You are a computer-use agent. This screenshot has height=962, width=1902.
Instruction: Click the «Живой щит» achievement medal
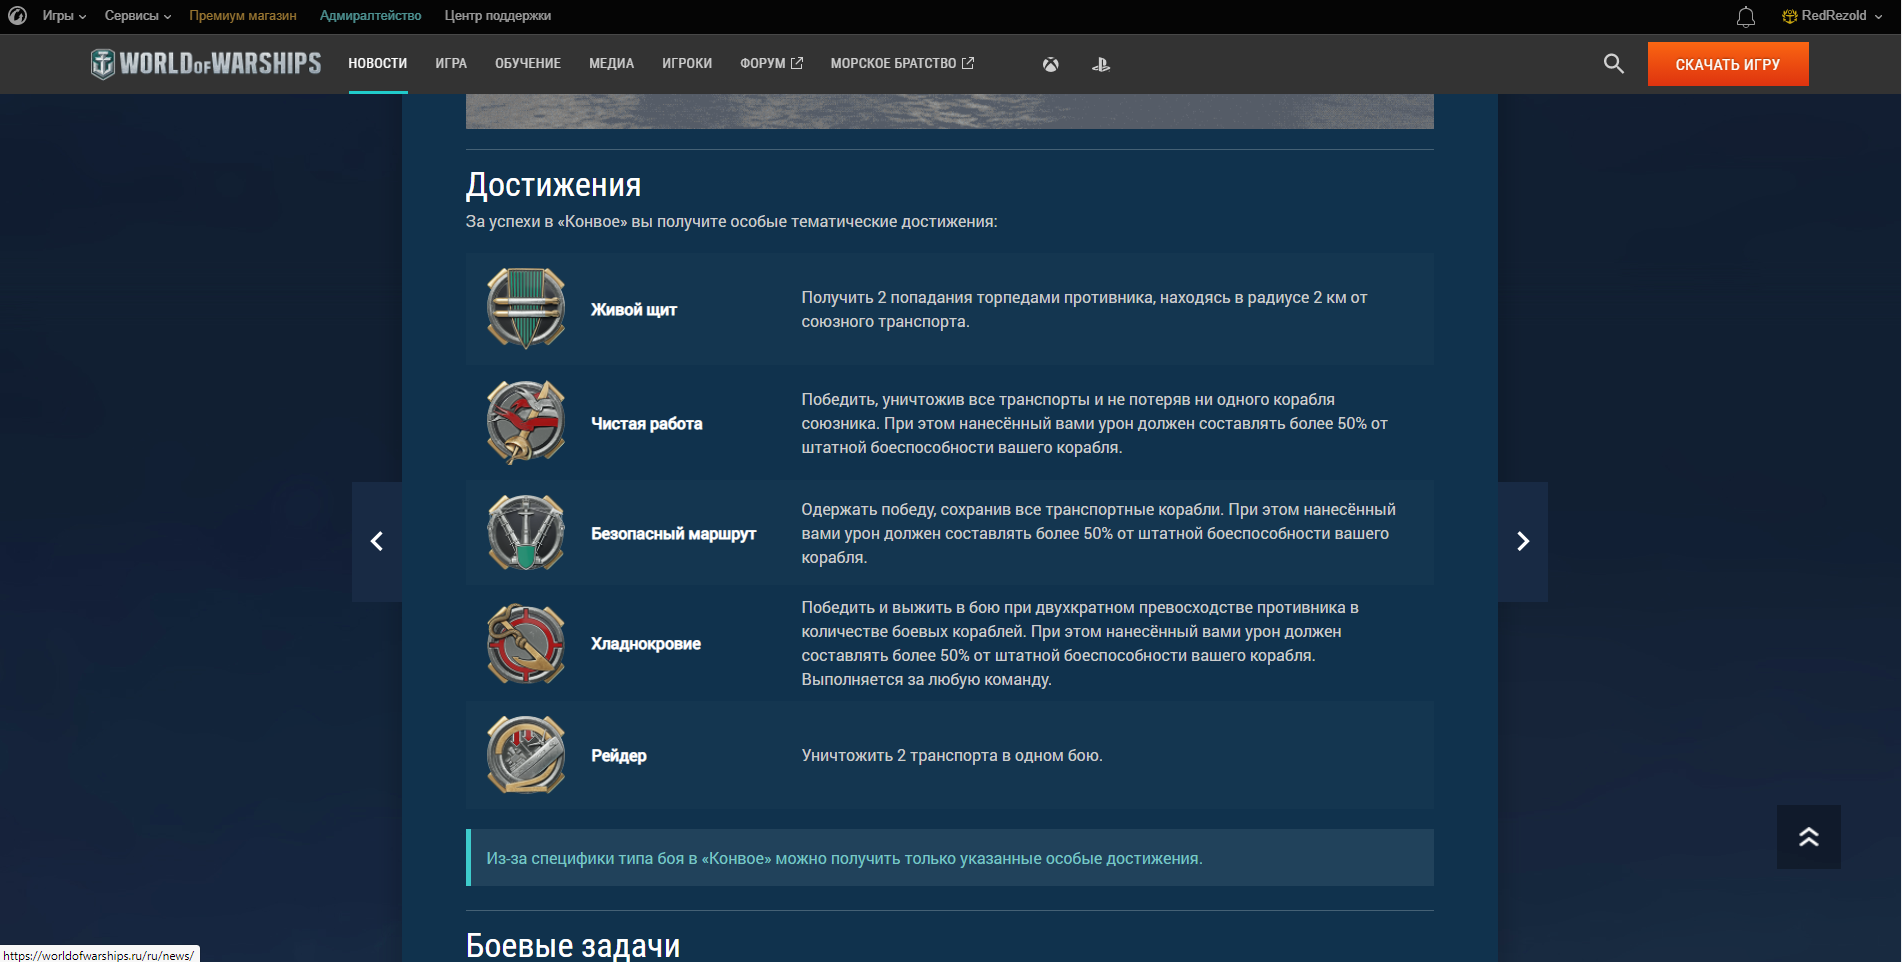coord(526,309)
